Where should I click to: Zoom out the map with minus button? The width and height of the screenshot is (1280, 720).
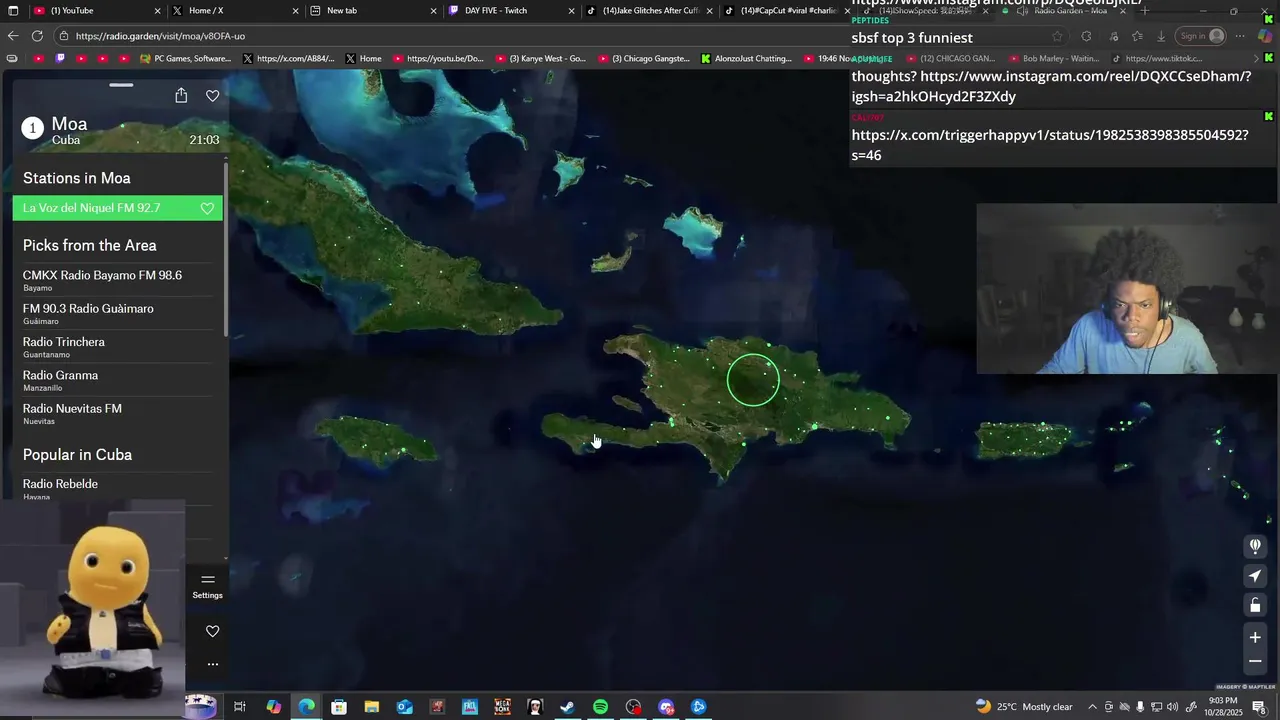coord(1255,661)
